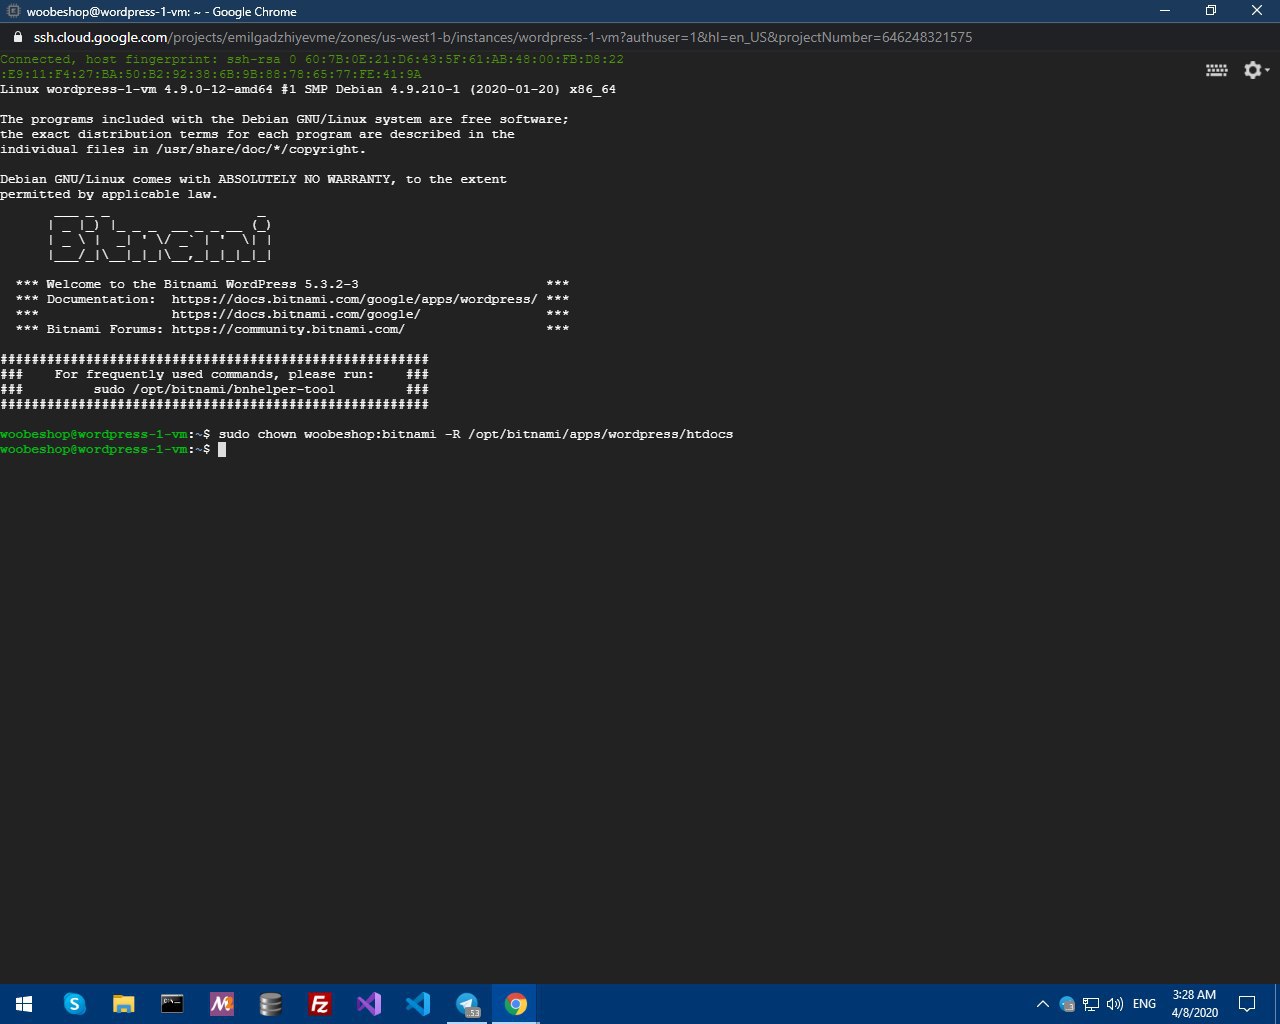Click the https://docs.bitnami.com/google/ URL line
1280x1024 pixels.
coord(296,314)
